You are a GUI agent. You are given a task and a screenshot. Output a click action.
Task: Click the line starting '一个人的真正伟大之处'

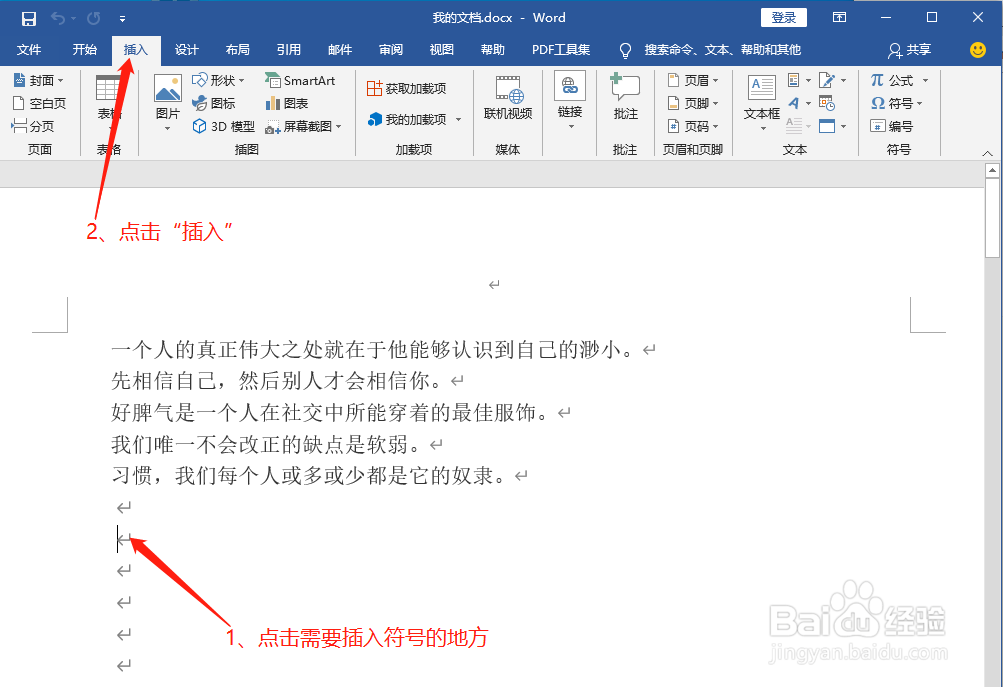pyautogui.click(x=373, y=350)
